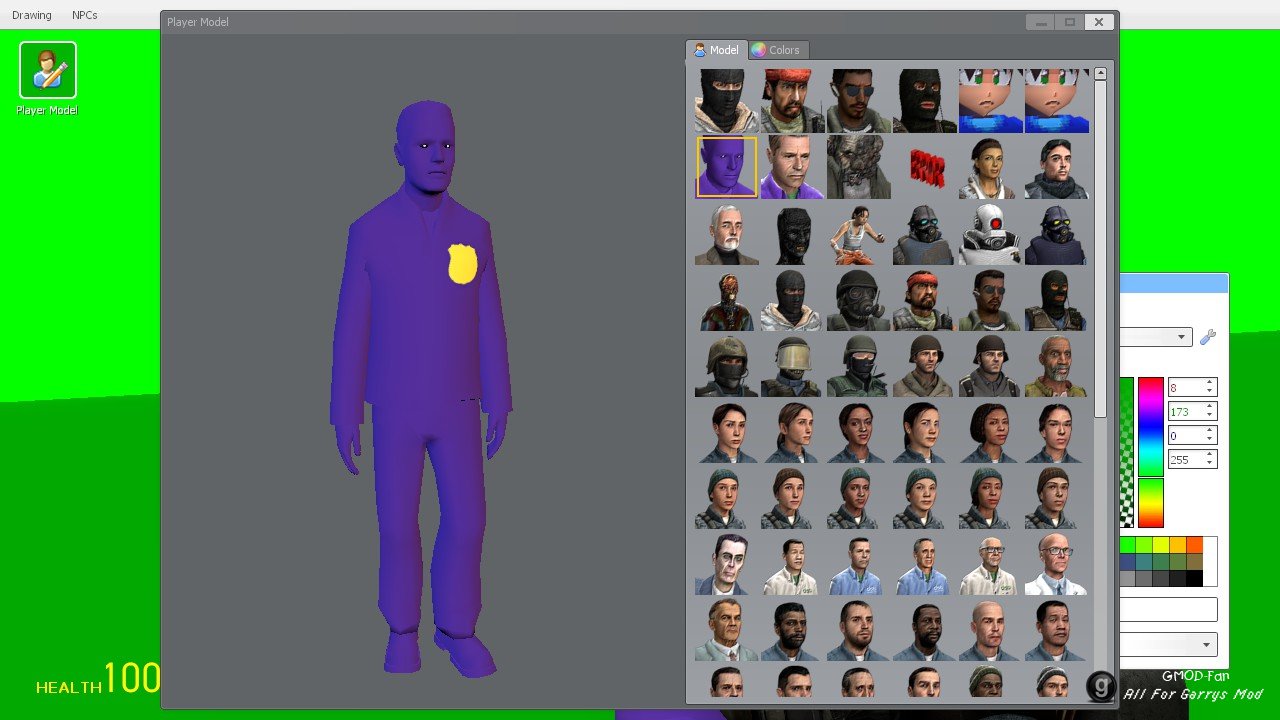The width and height of the screenshot is (1280, 720).
Task: Pick Magnusson in the light green suit
Action: pyautogui.click(x=726, y=630)
